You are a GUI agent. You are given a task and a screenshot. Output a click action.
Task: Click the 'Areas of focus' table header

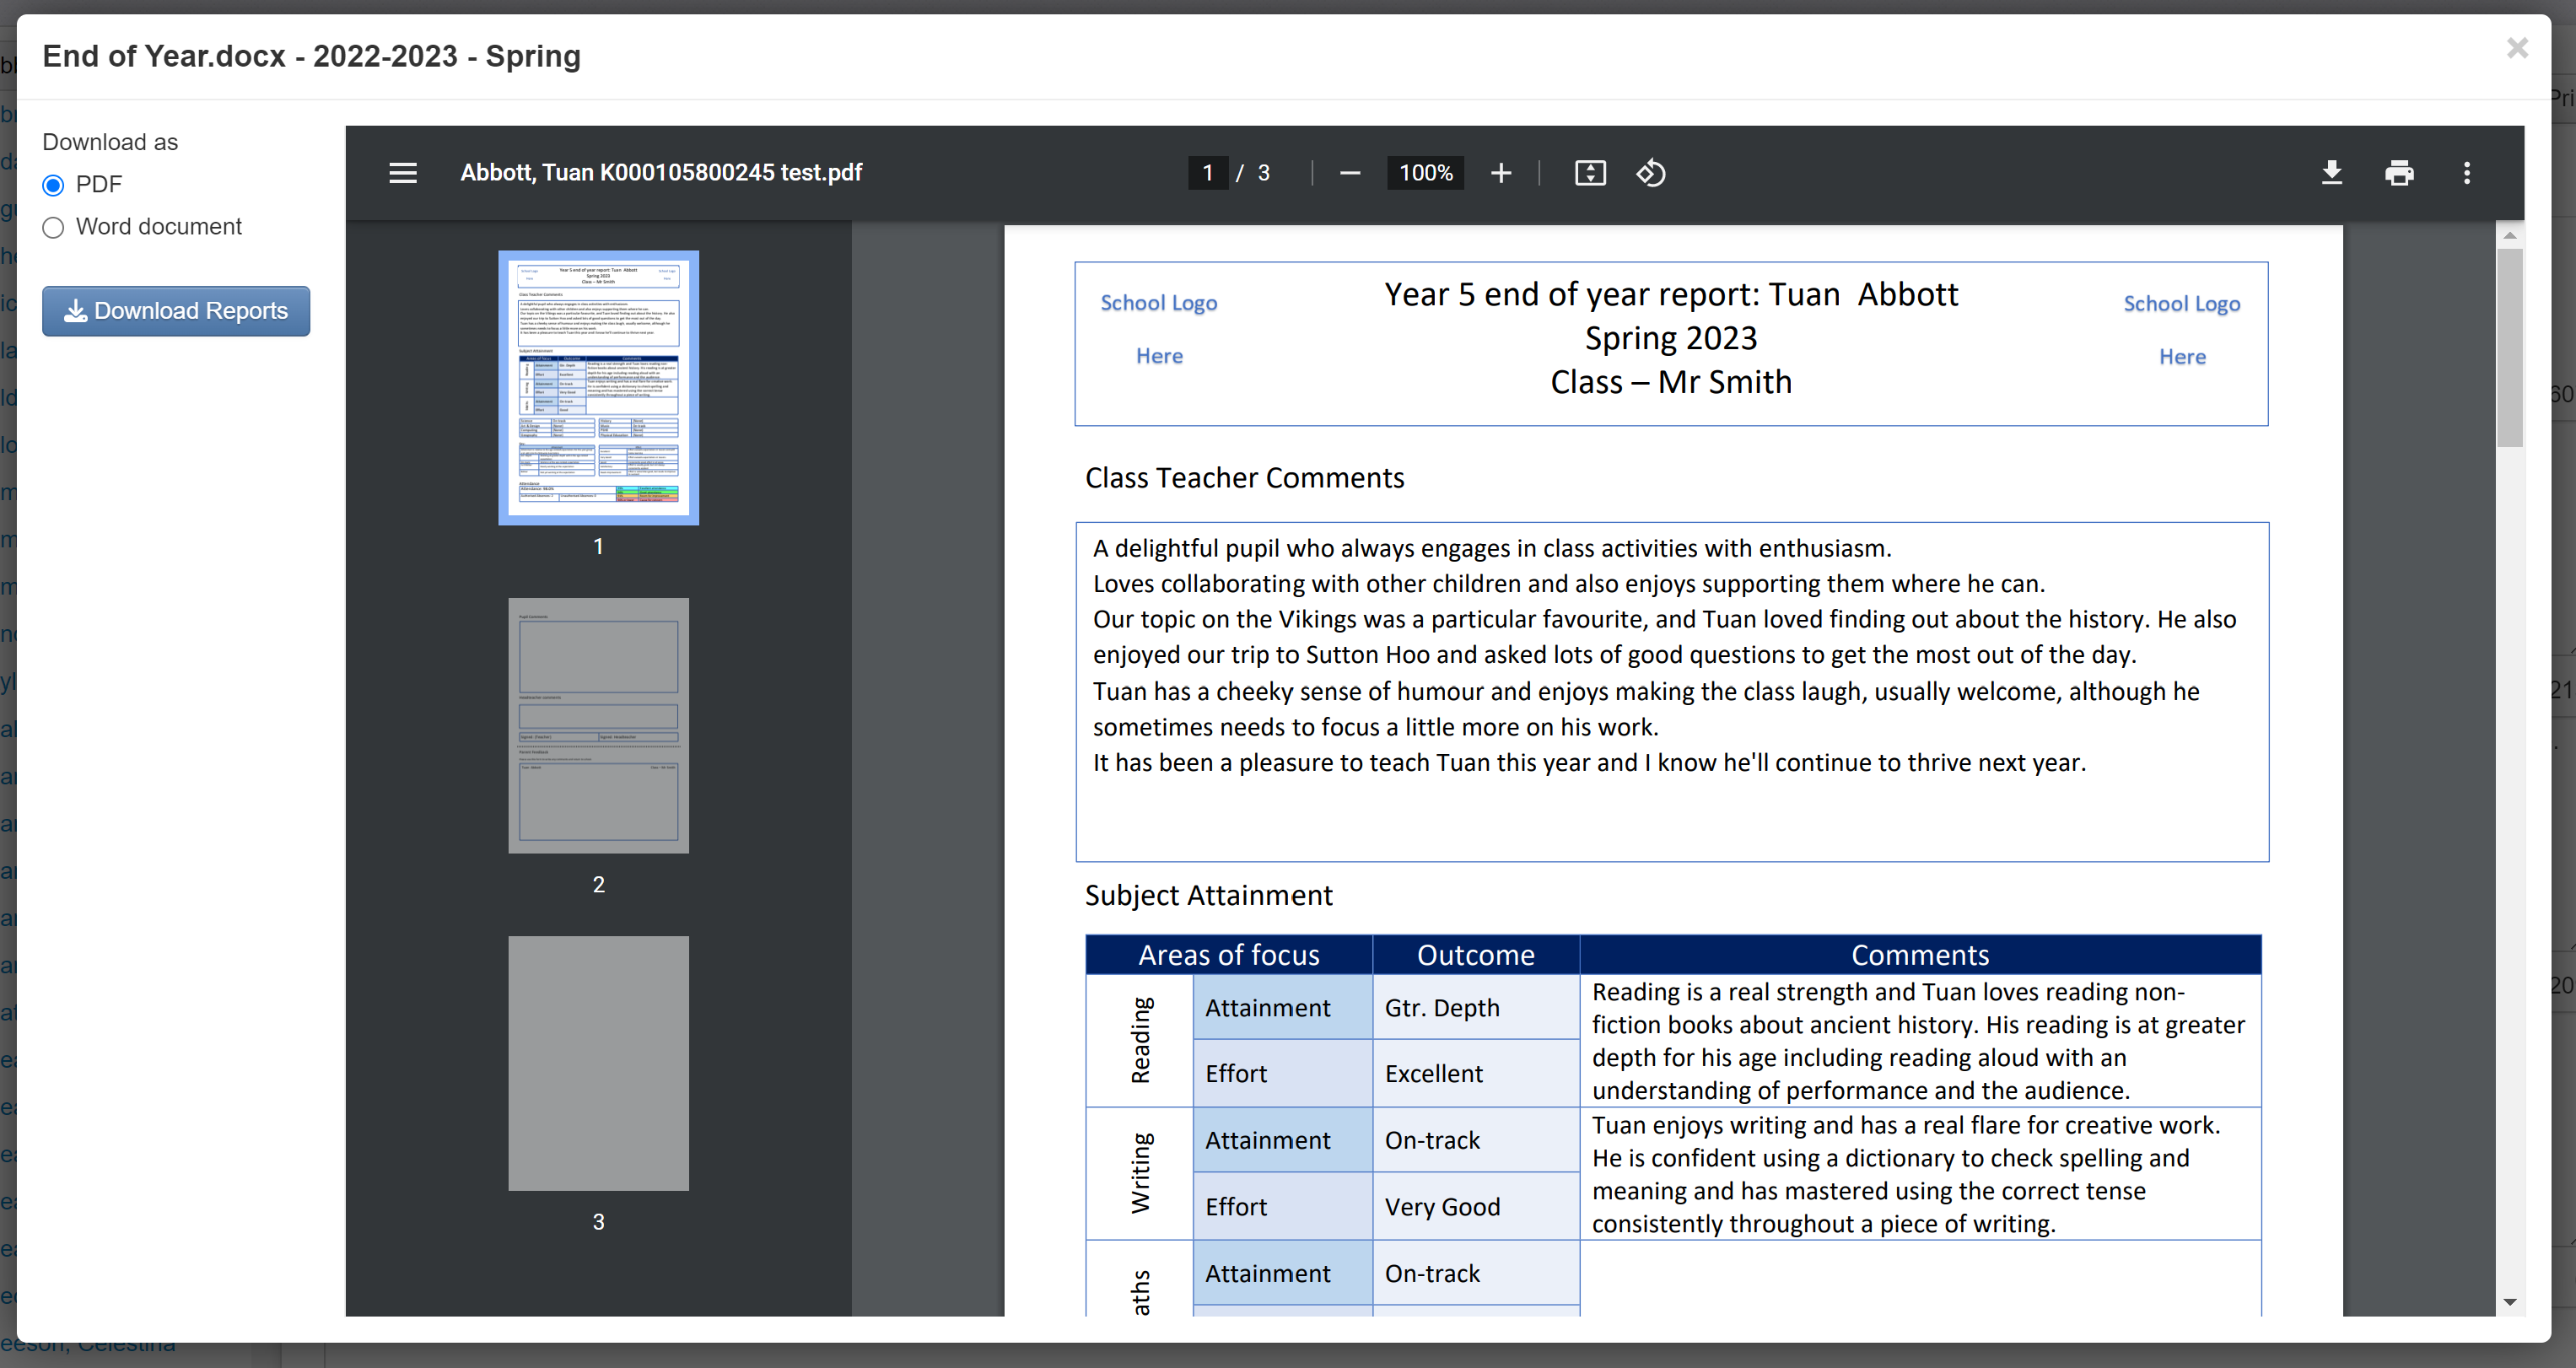pyautogui.click(x=1229, y=955)
